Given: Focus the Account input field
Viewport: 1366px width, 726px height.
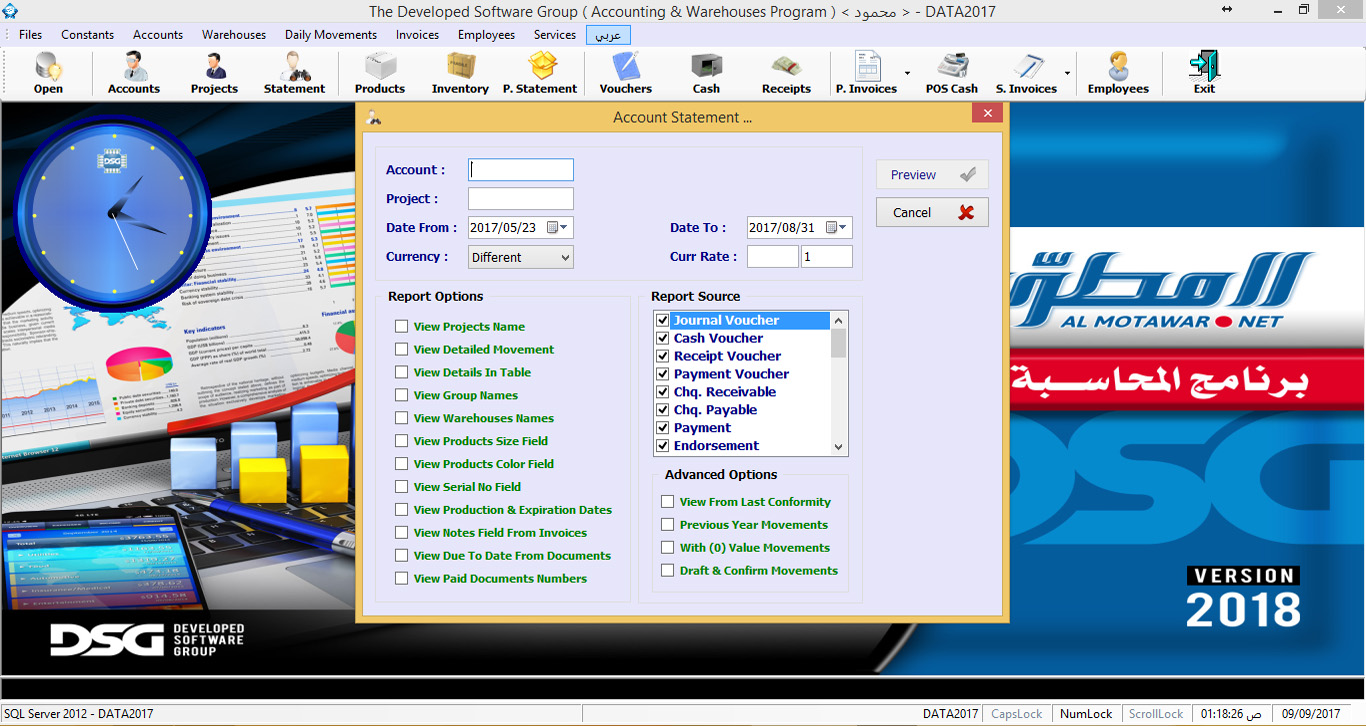Looking at the screenshot, I should (x=521, y=170).
